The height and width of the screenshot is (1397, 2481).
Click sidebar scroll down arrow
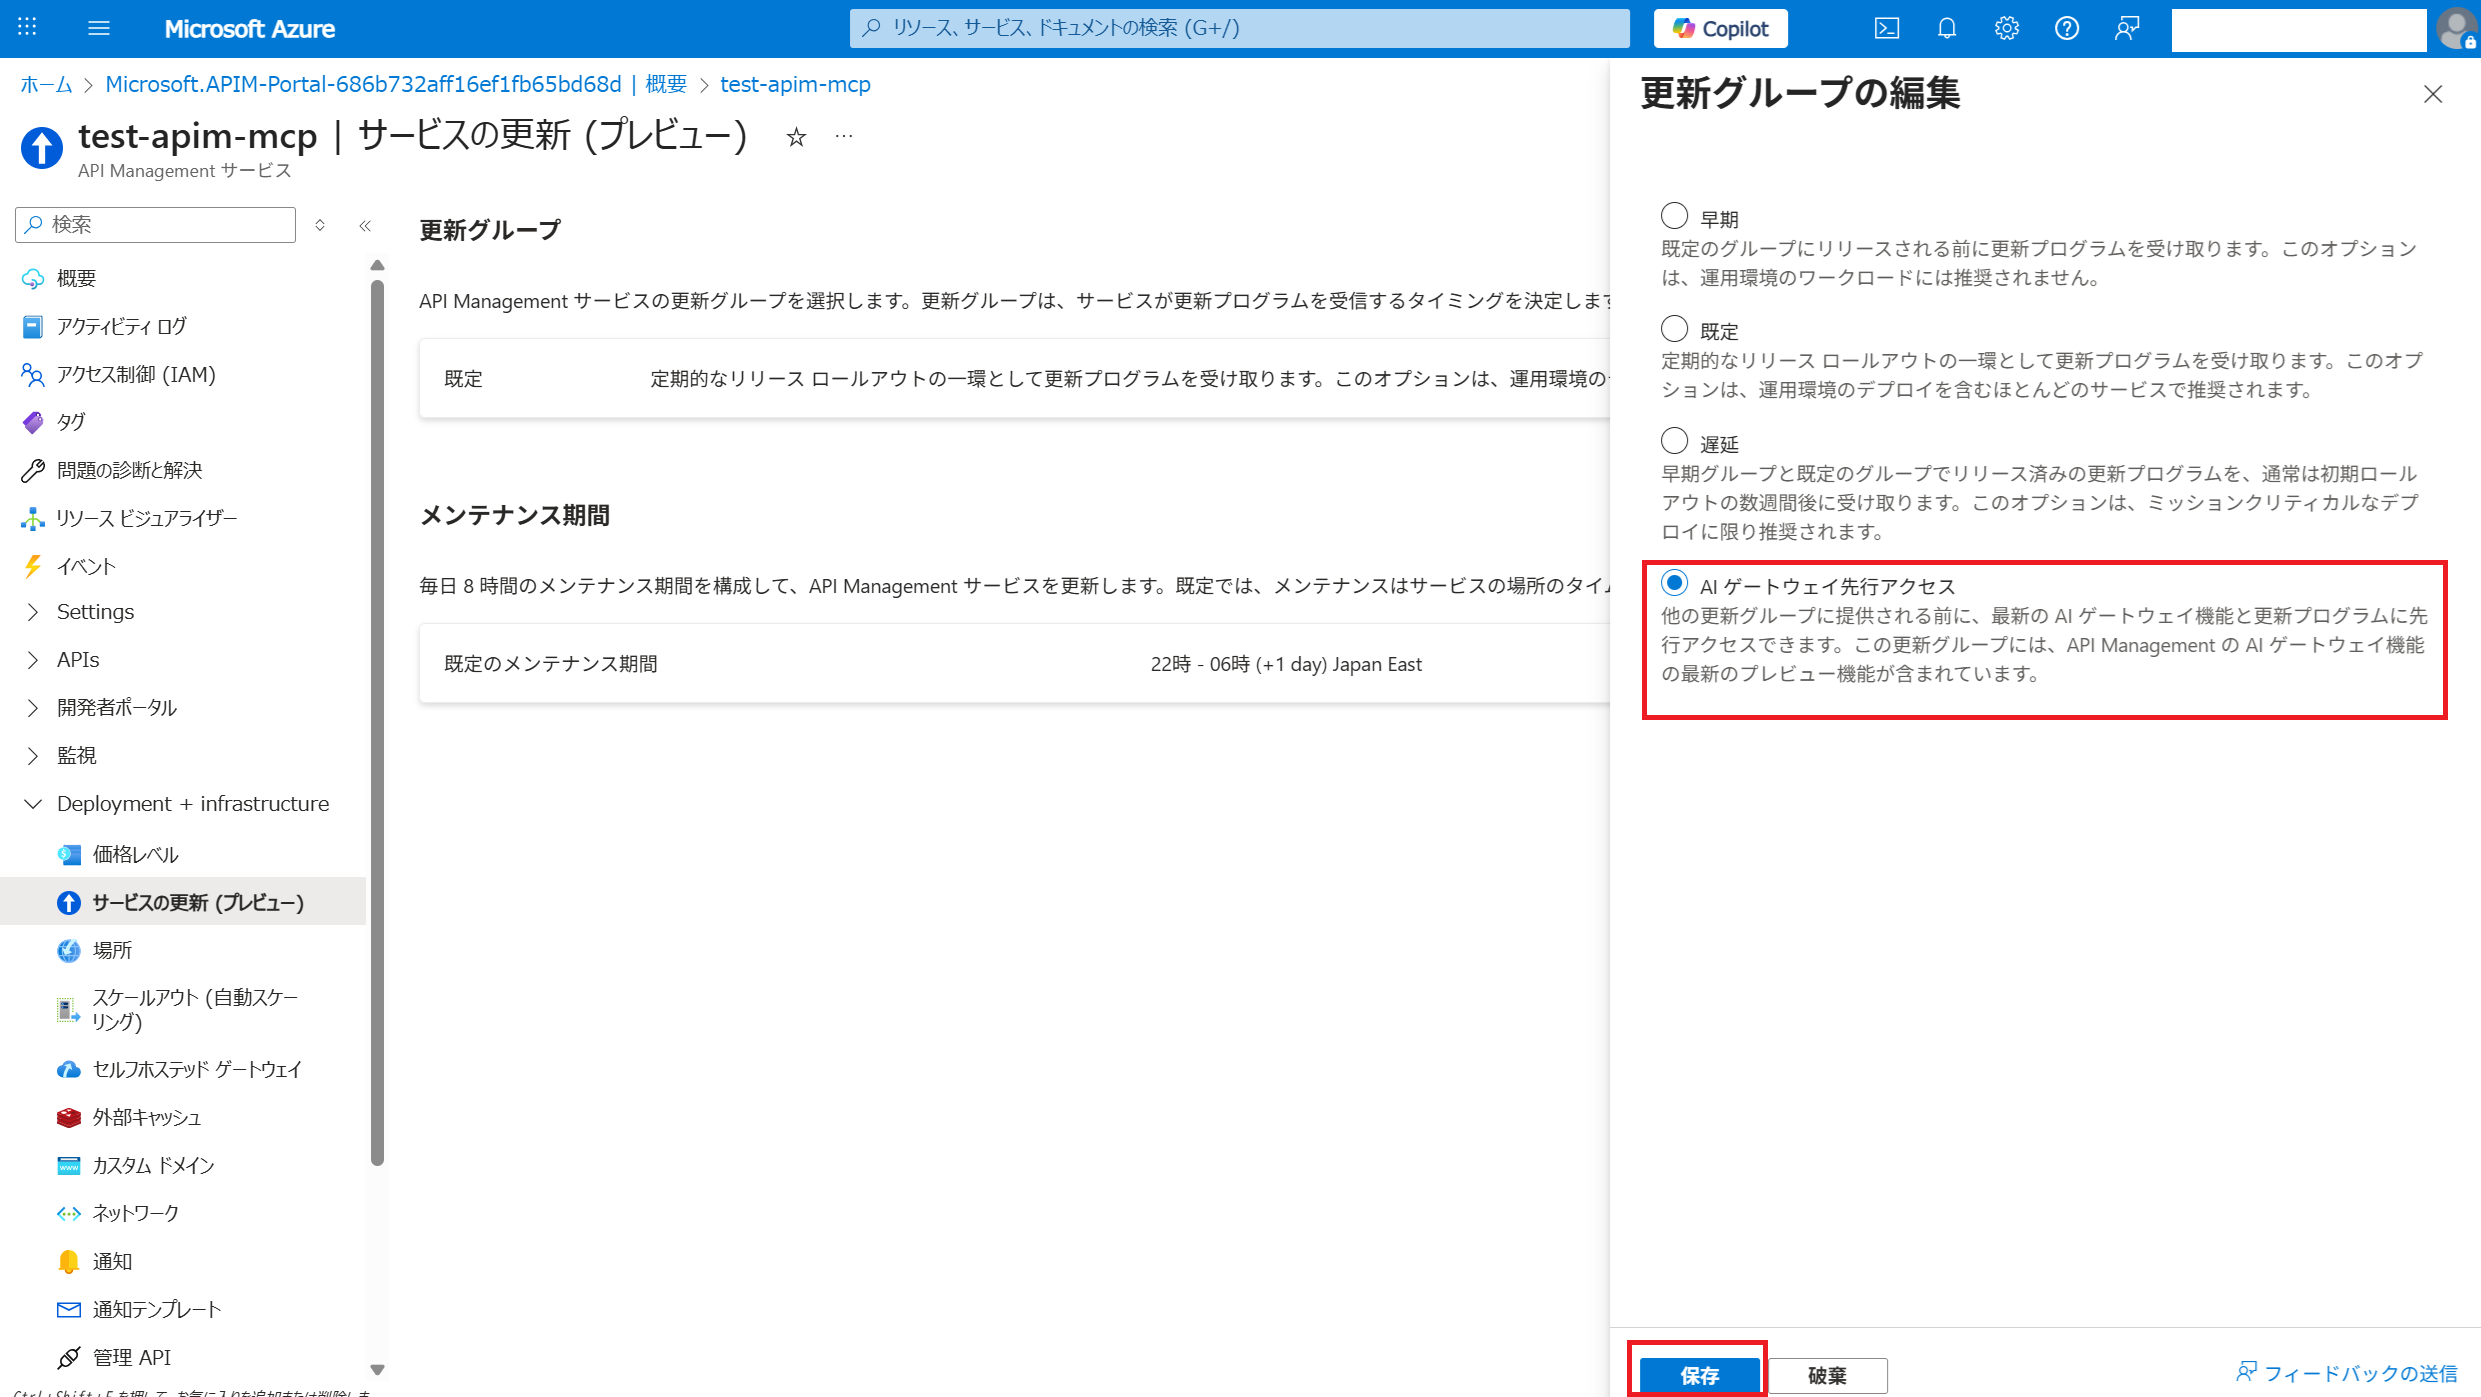pyautogui.click(x=377, y=1370)
